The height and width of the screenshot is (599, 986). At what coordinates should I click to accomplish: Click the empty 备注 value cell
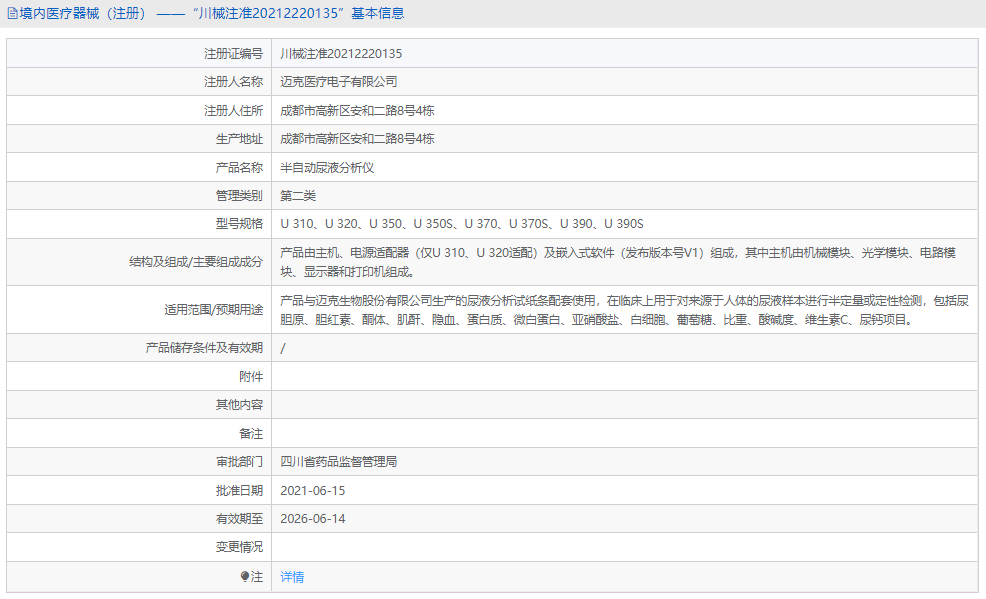[x=500, y=432]
